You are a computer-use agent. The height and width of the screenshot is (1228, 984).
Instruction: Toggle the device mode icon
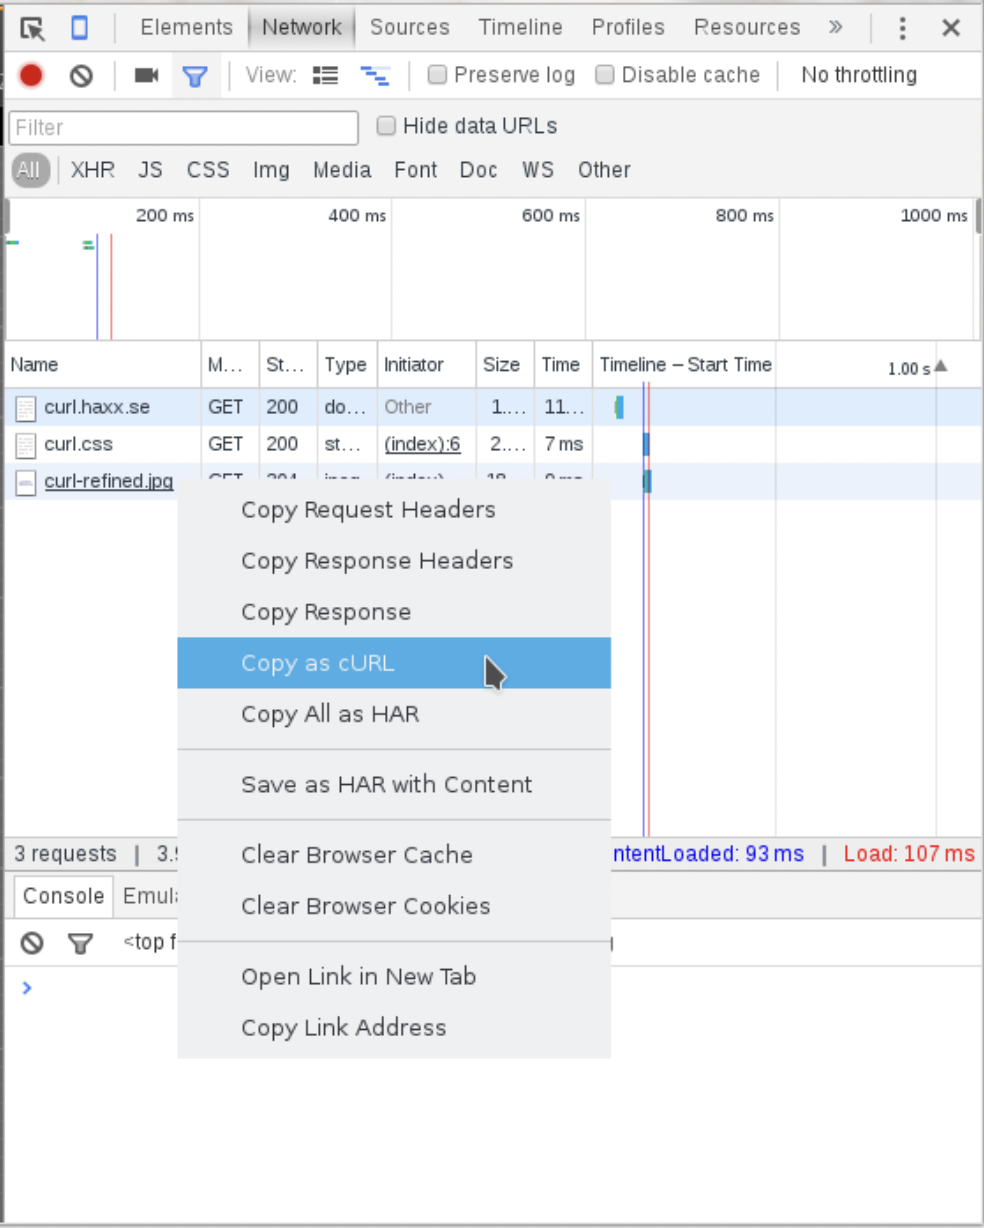coord(79,28)
